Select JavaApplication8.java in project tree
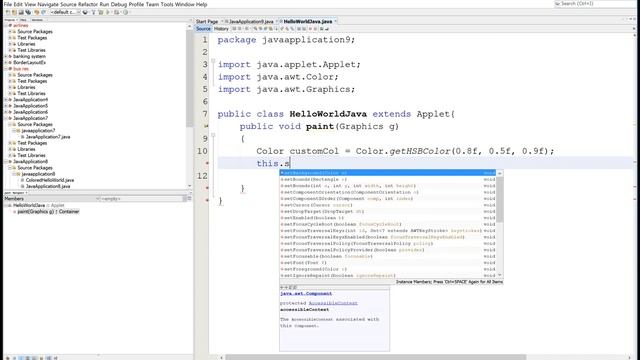This screenshot has width=640, height=360. pyautogui.click(x=48, y=186)
